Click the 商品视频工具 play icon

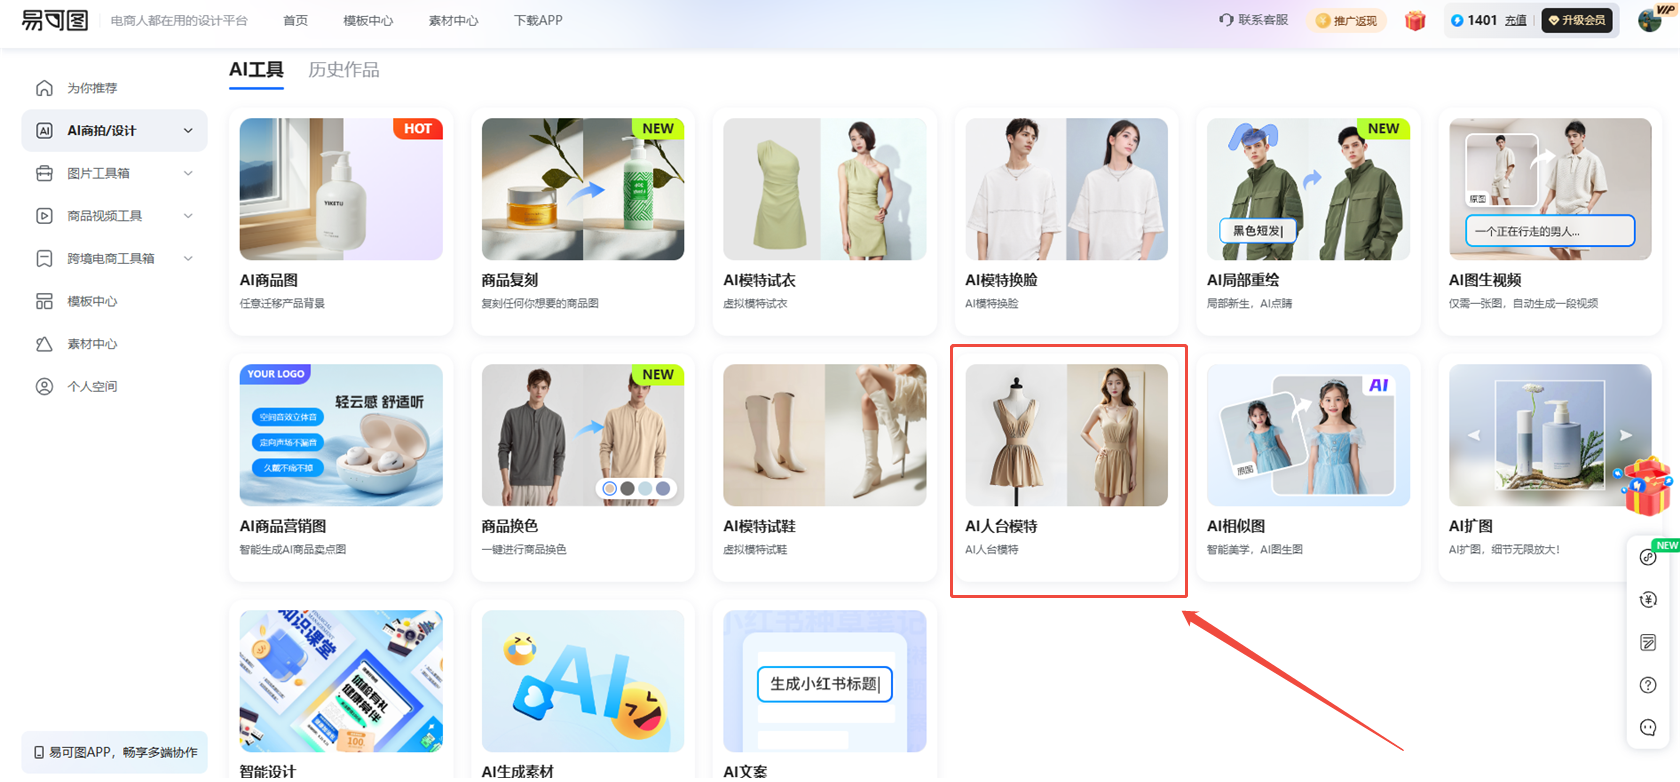44,216
